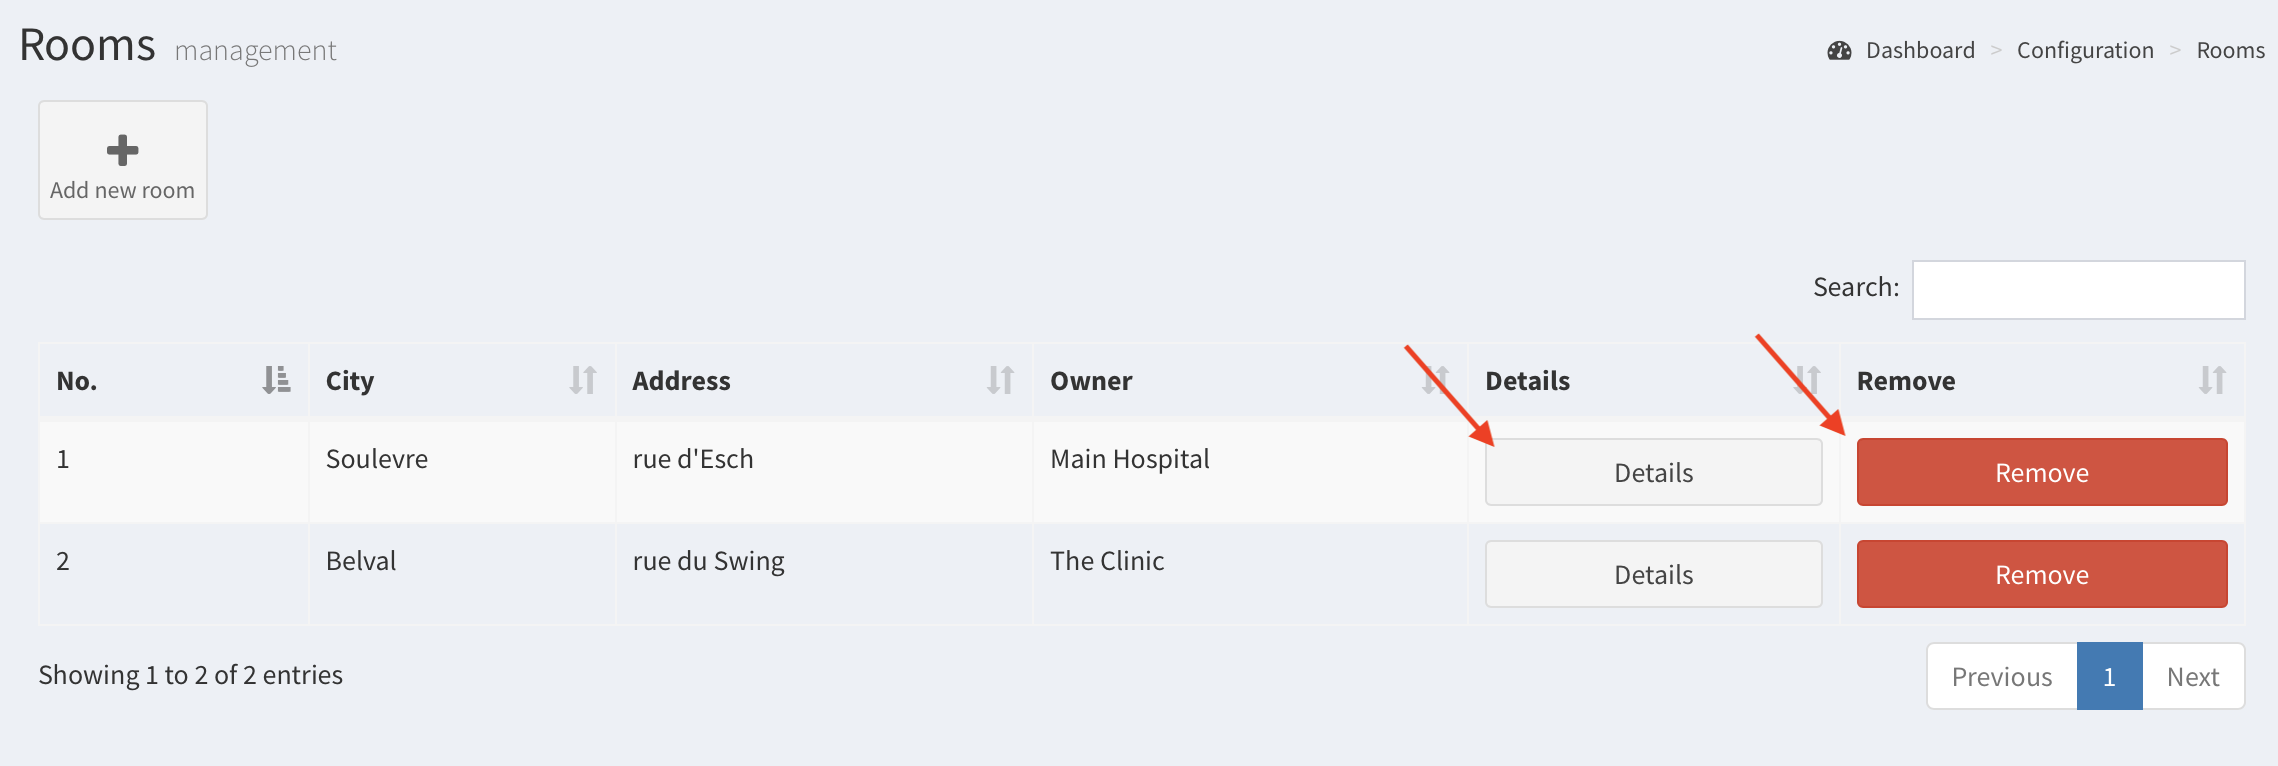Click the Rooms breadcrumb item
Screen dimensions: 2278x766
point(2230,51)
